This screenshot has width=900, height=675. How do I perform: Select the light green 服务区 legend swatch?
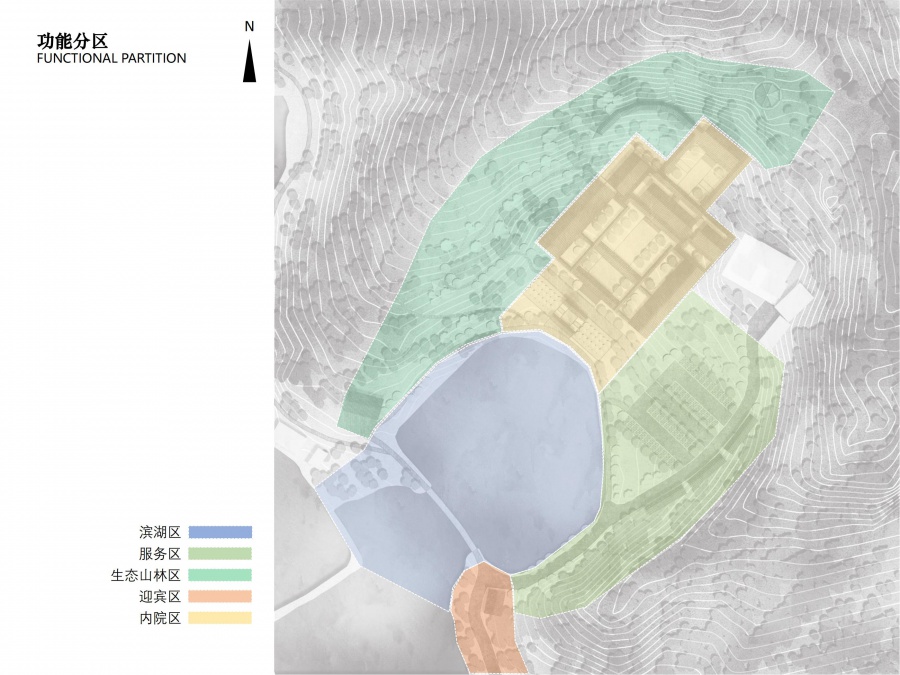point(220,553)
